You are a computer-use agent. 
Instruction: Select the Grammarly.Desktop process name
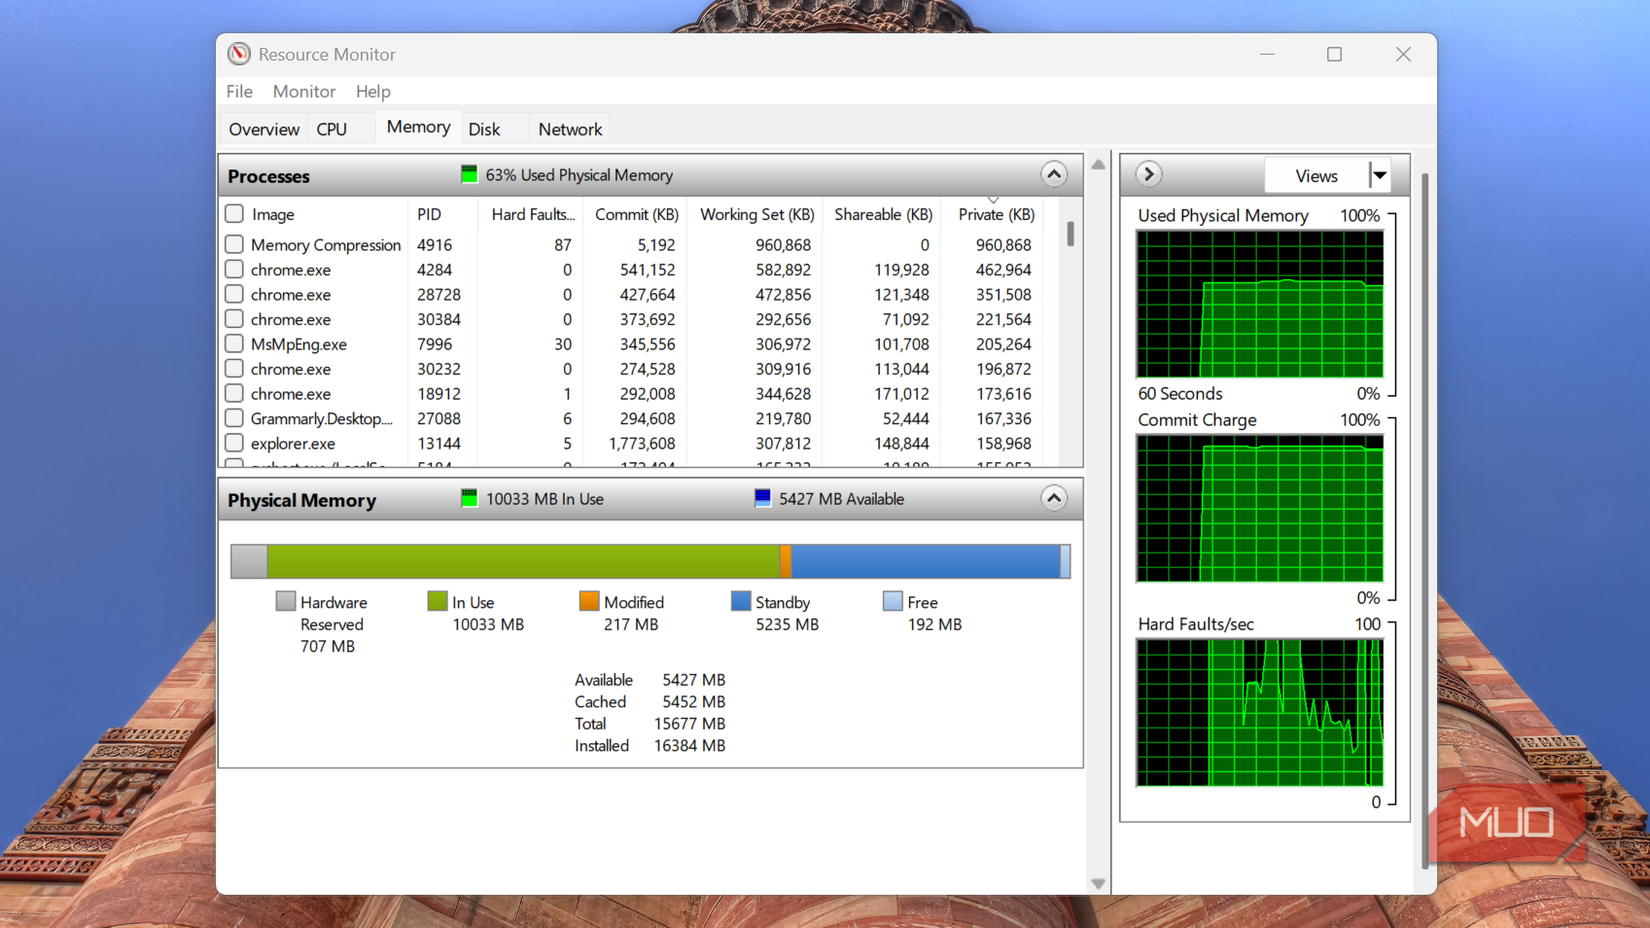[322, 419]
